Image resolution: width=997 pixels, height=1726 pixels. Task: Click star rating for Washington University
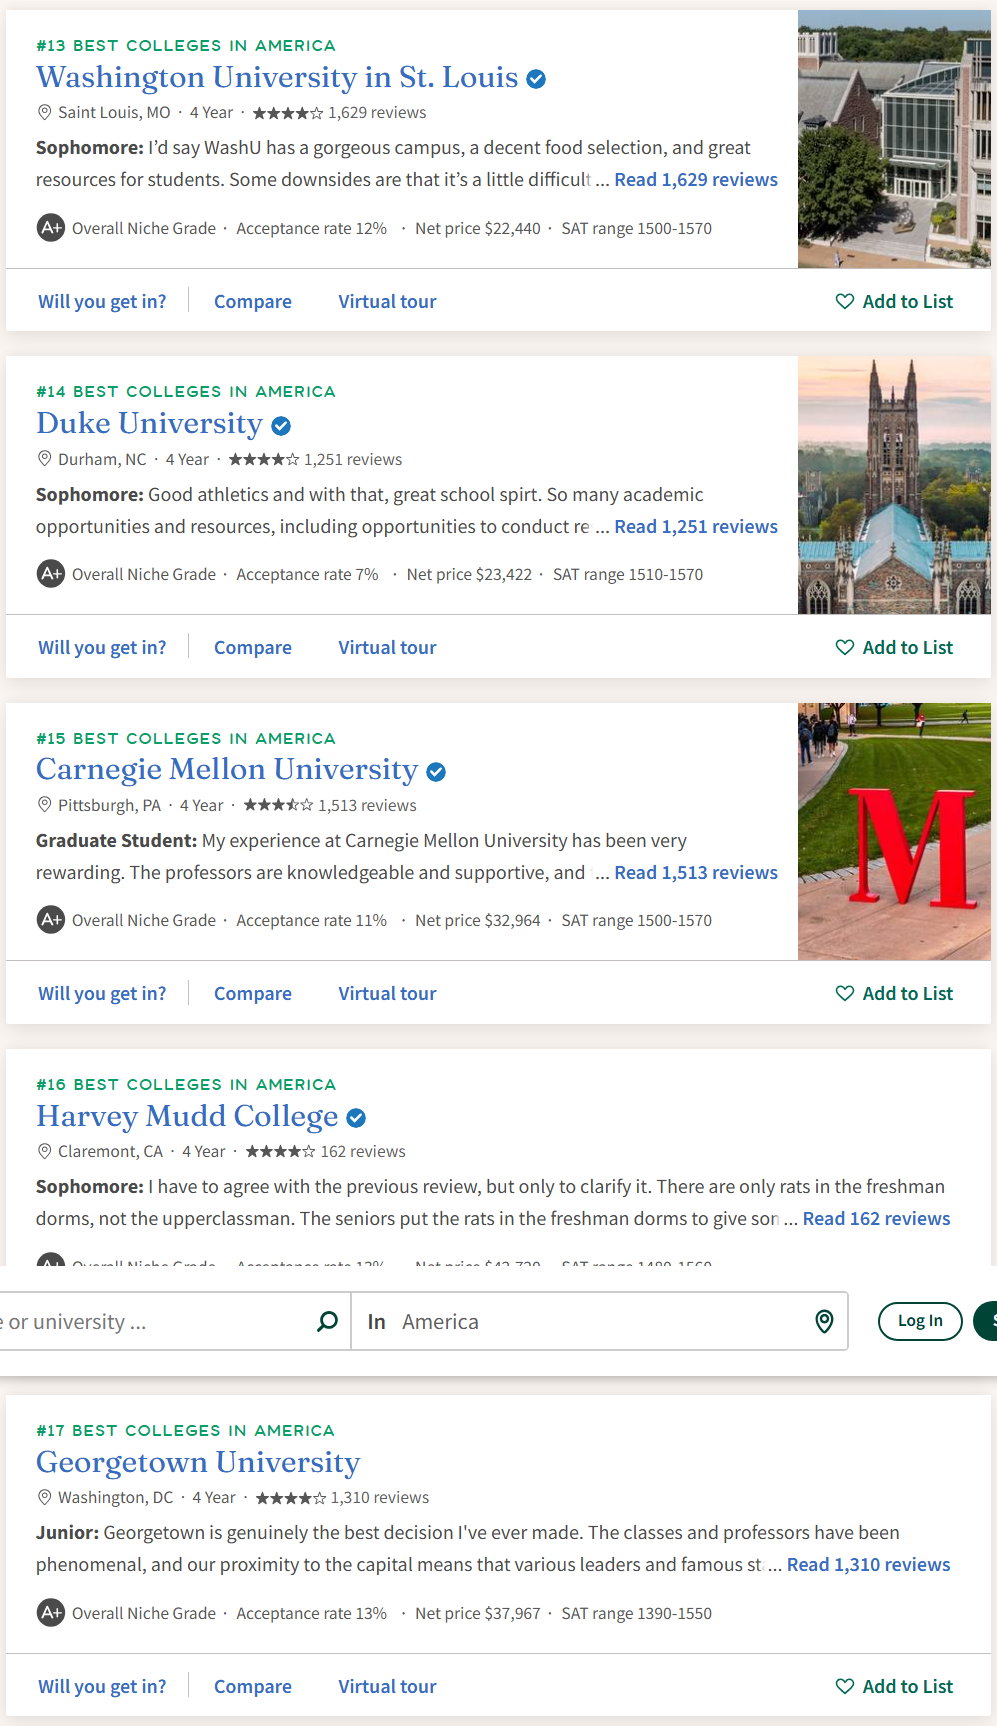pyautogui.click(x=288, y=113)
